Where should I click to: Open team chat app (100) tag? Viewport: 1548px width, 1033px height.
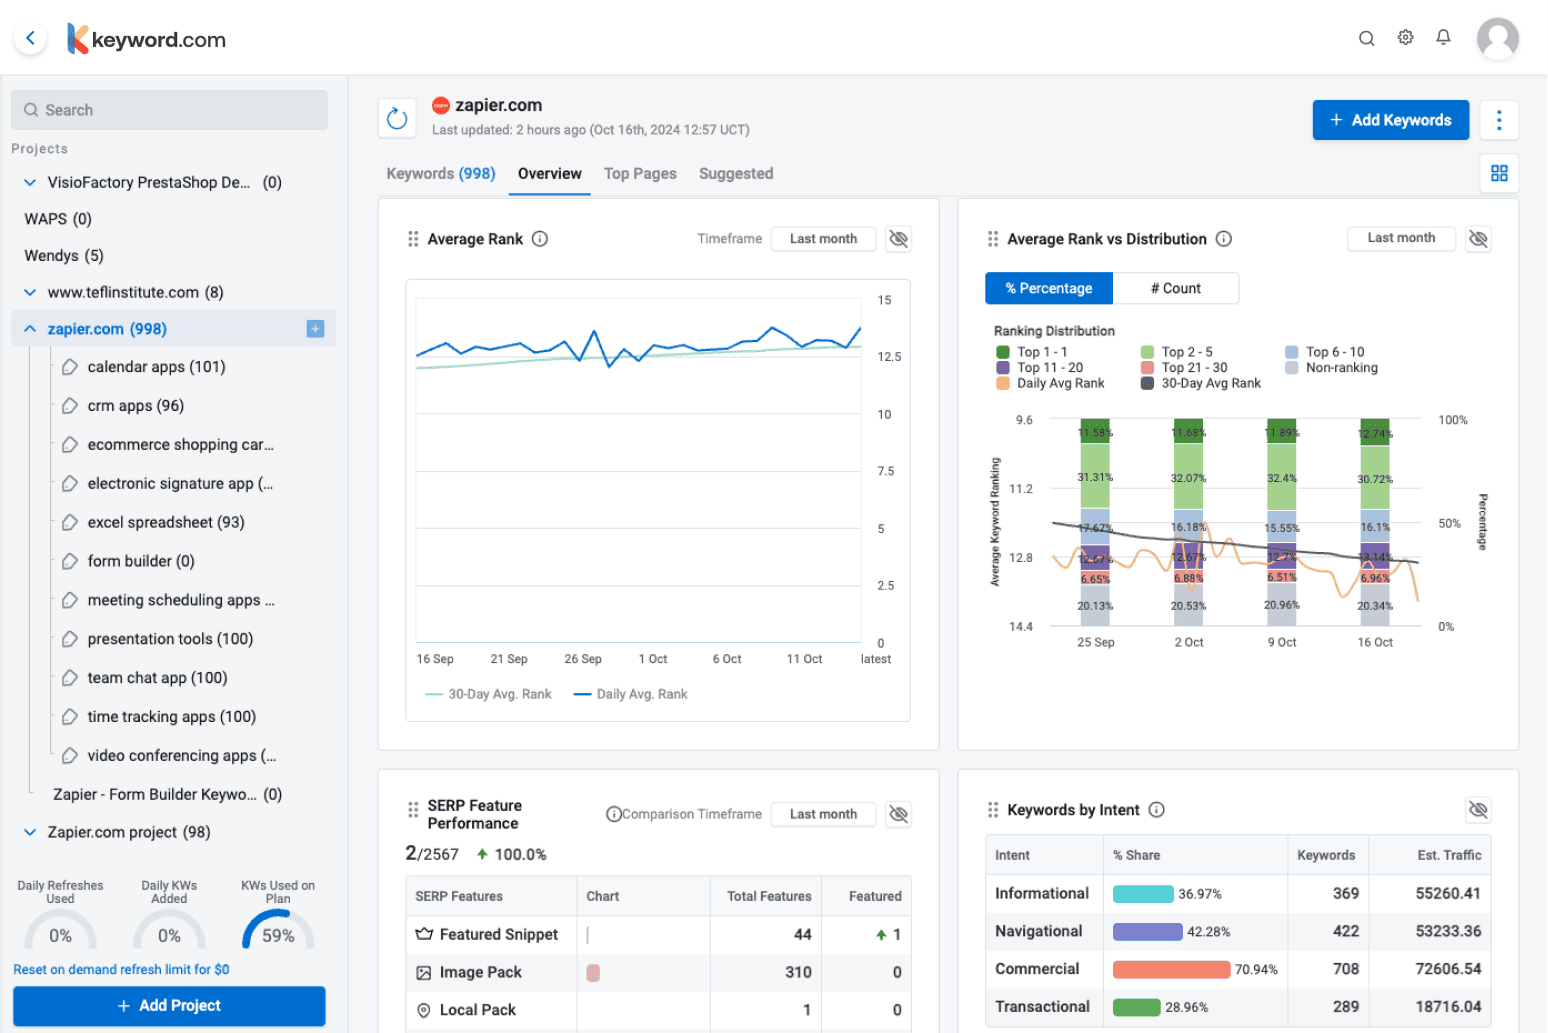click(x=157, y=678)
